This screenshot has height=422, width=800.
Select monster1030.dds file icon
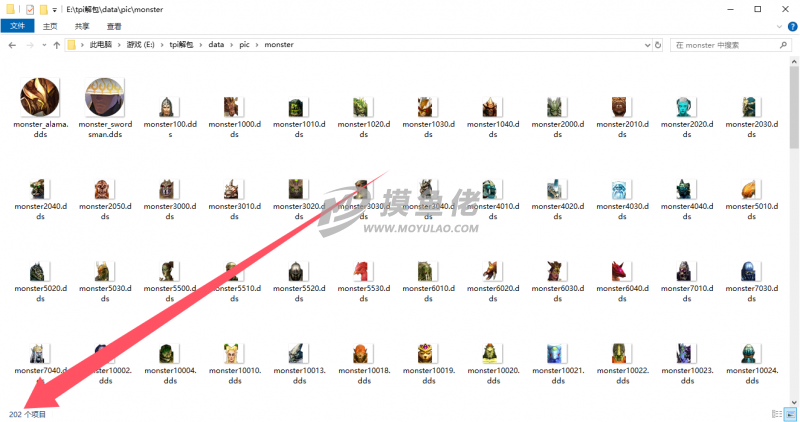(x=426, y=107)
